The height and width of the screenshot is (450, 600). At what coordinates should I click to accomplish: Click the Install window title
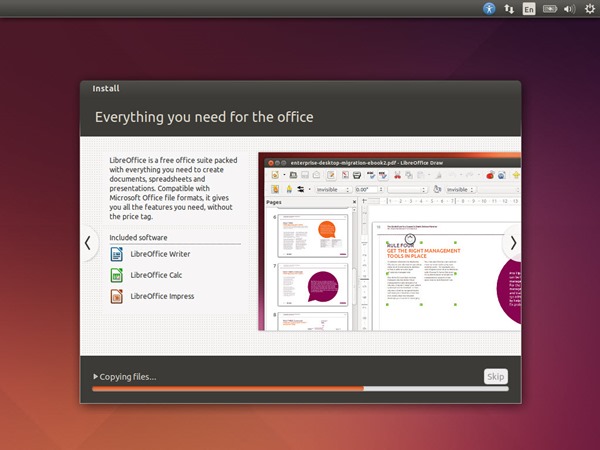pos(106,88)
